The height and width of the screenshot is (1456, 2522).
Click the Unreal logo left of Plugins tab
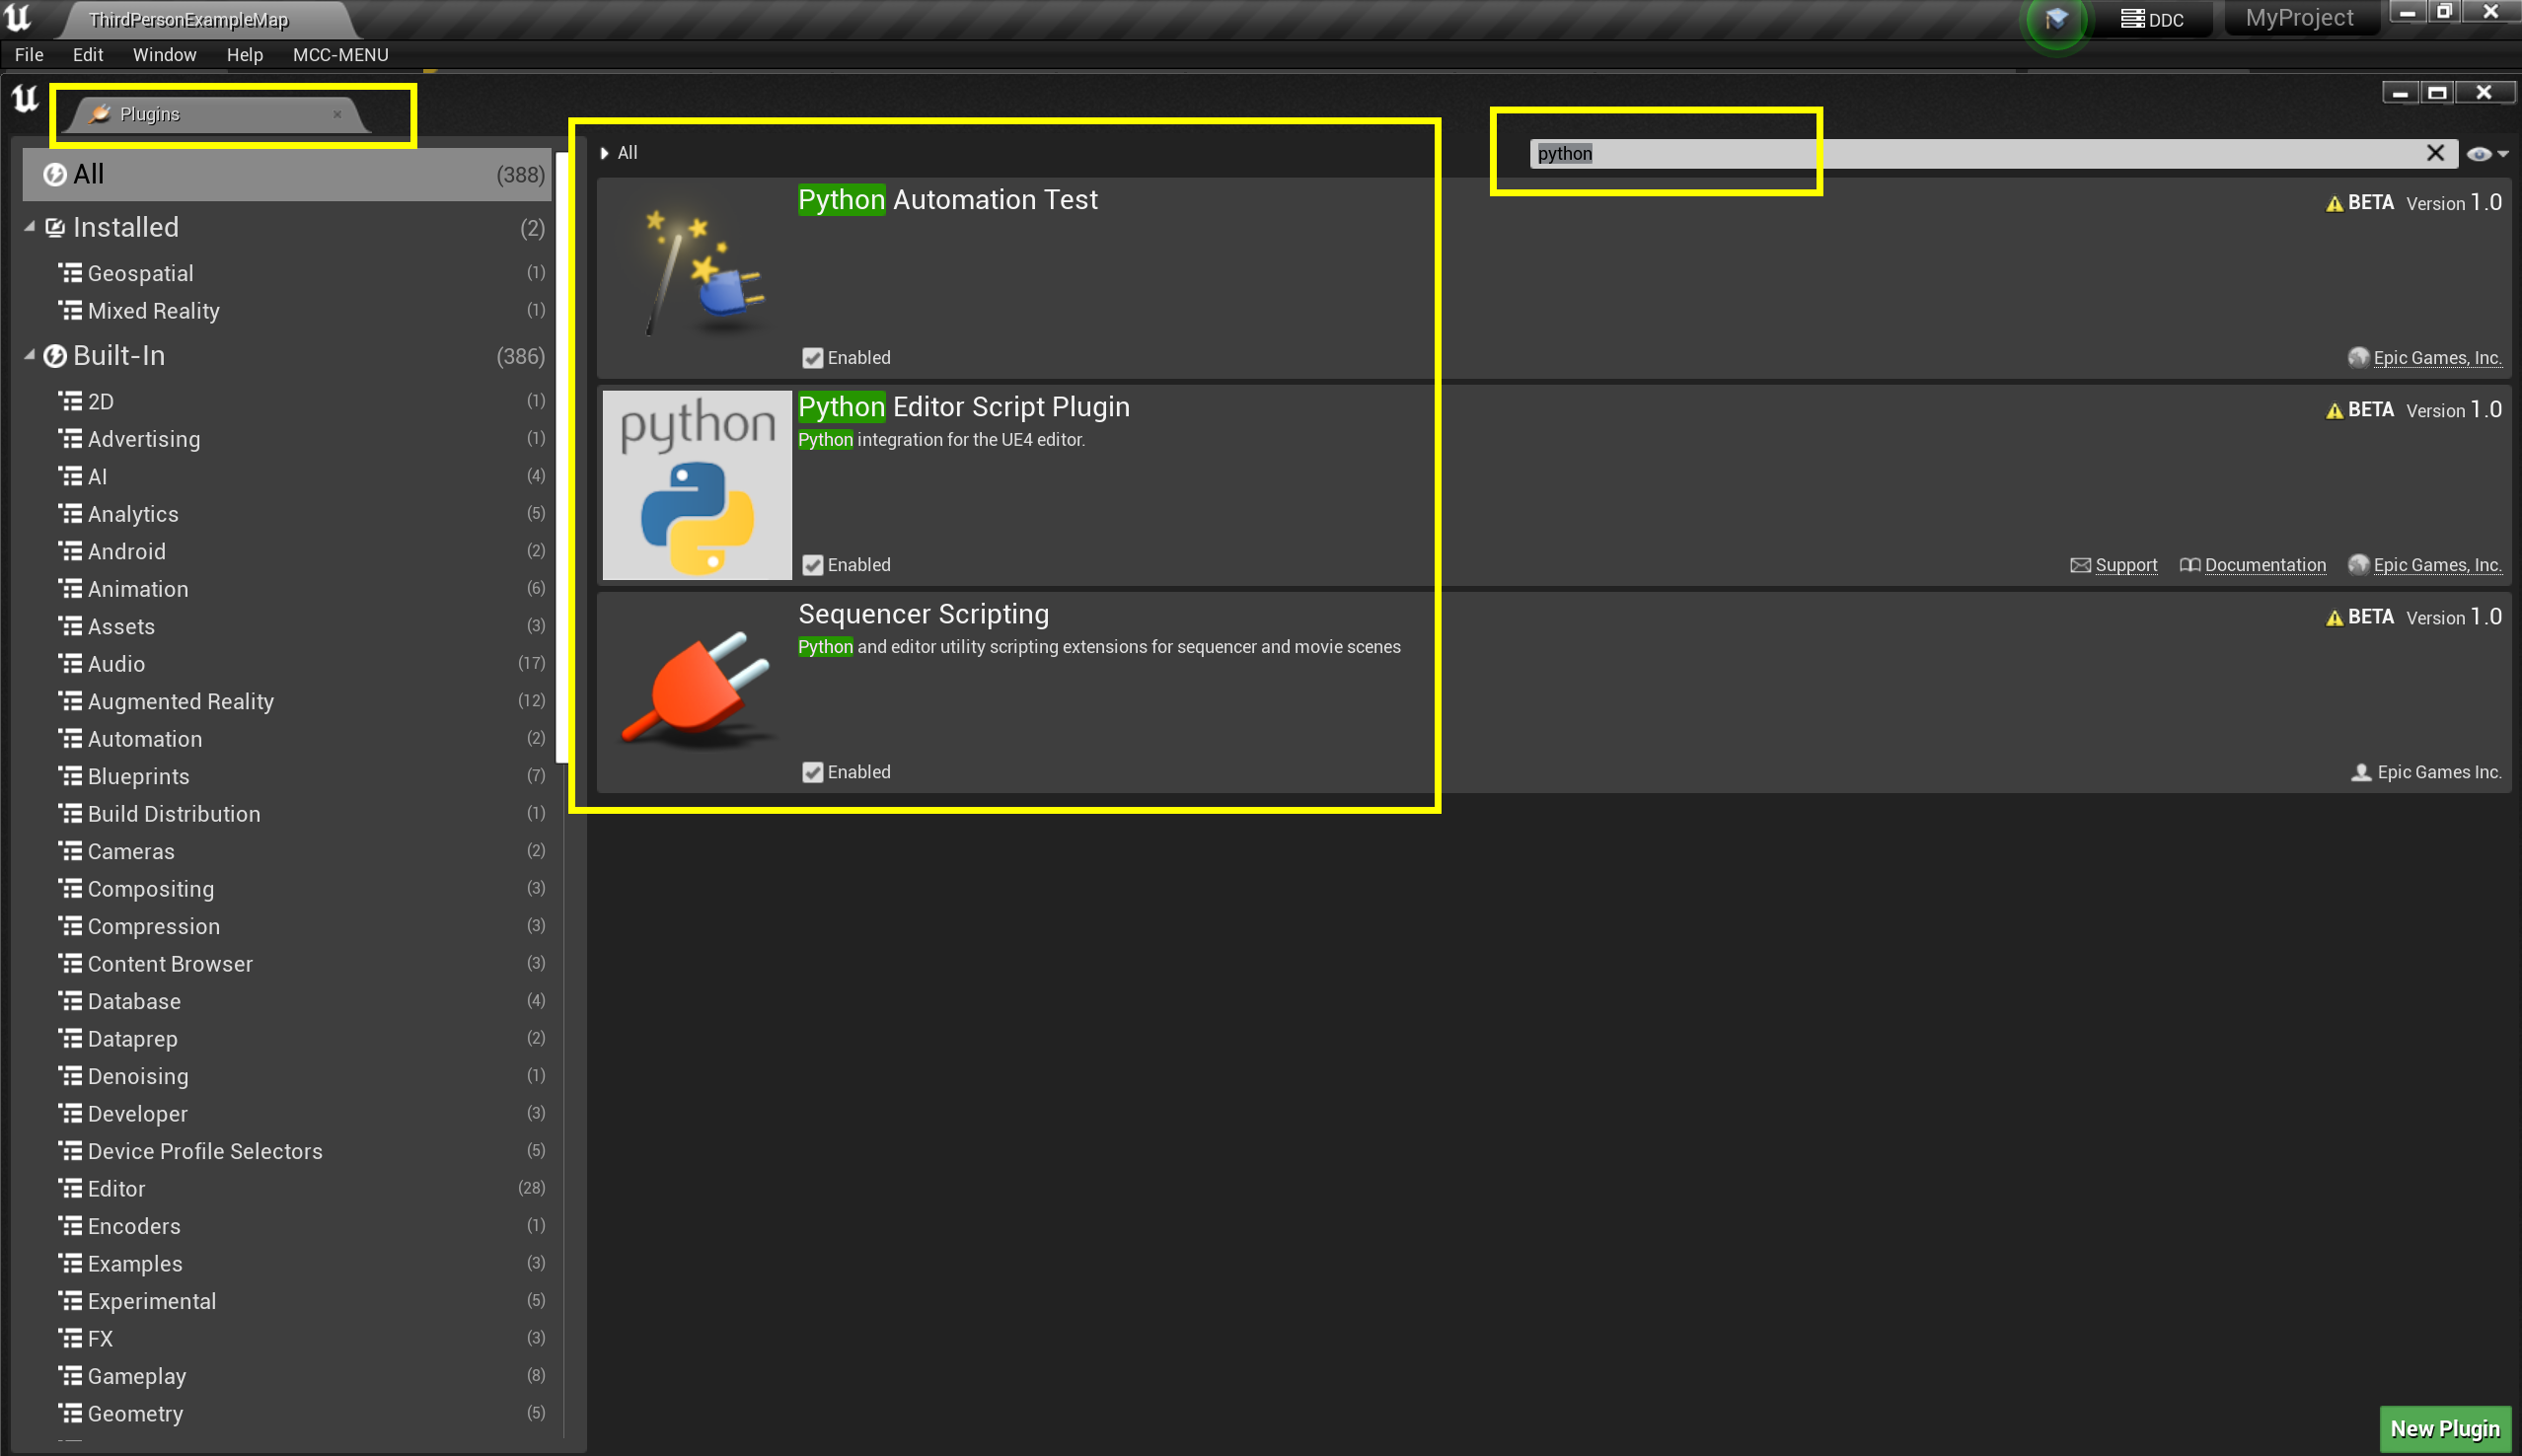(x=25, y=99)
